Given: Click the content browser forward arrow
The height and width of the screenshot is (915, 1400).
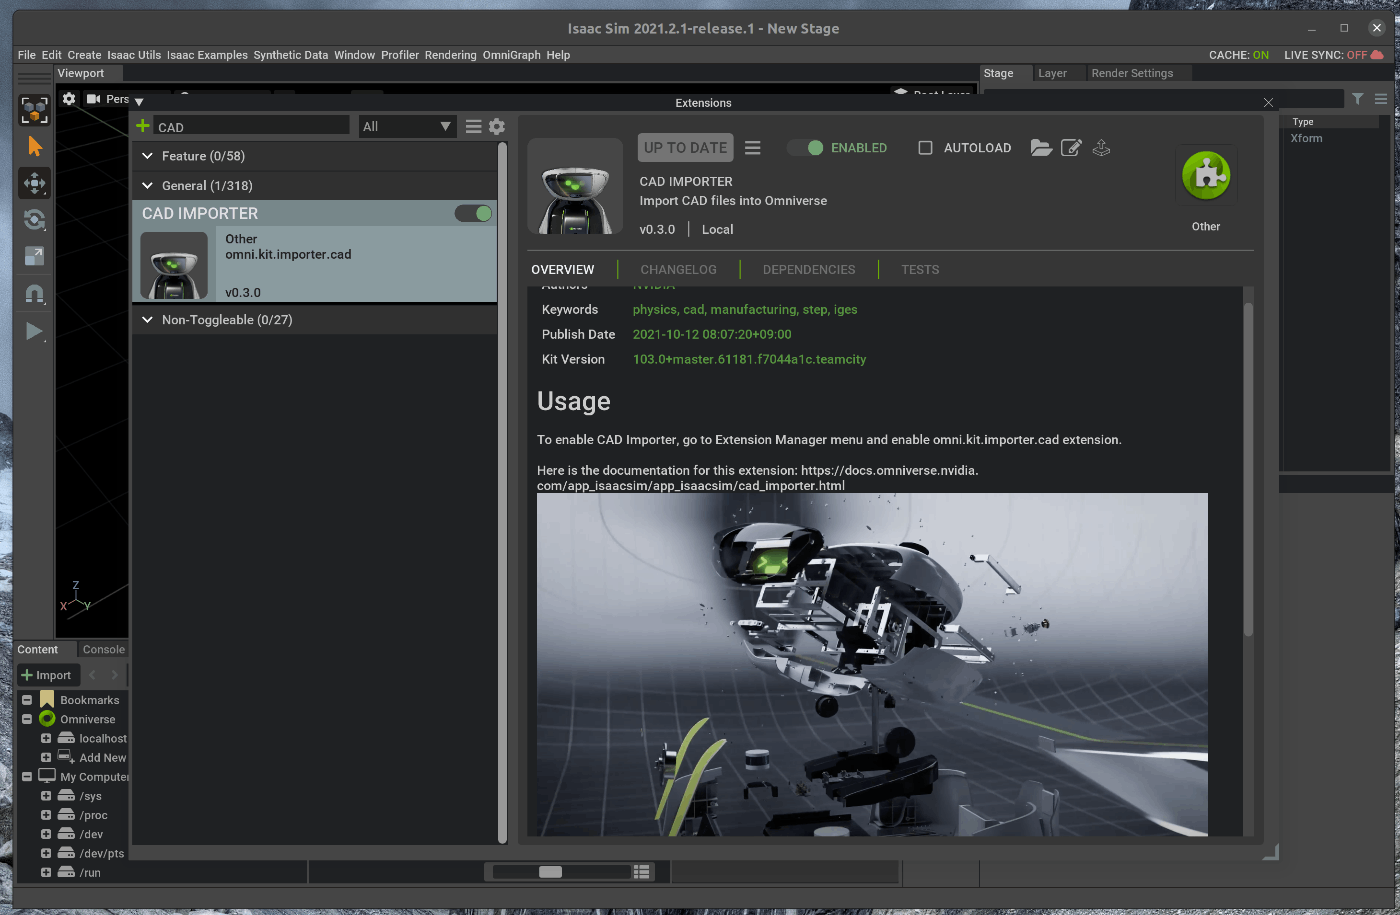Looking at the screenshot, I should coord(114,675).
